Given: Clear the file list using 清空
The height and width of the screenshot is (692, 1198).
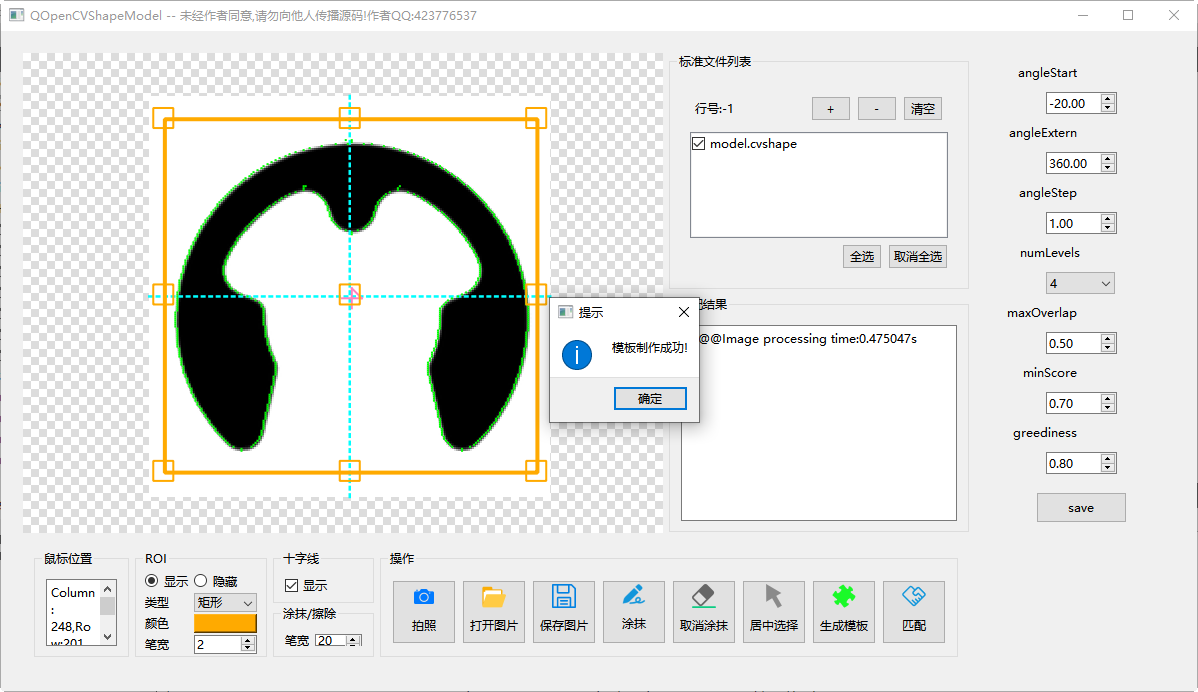Looking at the screenshot, I should [x=921, y=108].
